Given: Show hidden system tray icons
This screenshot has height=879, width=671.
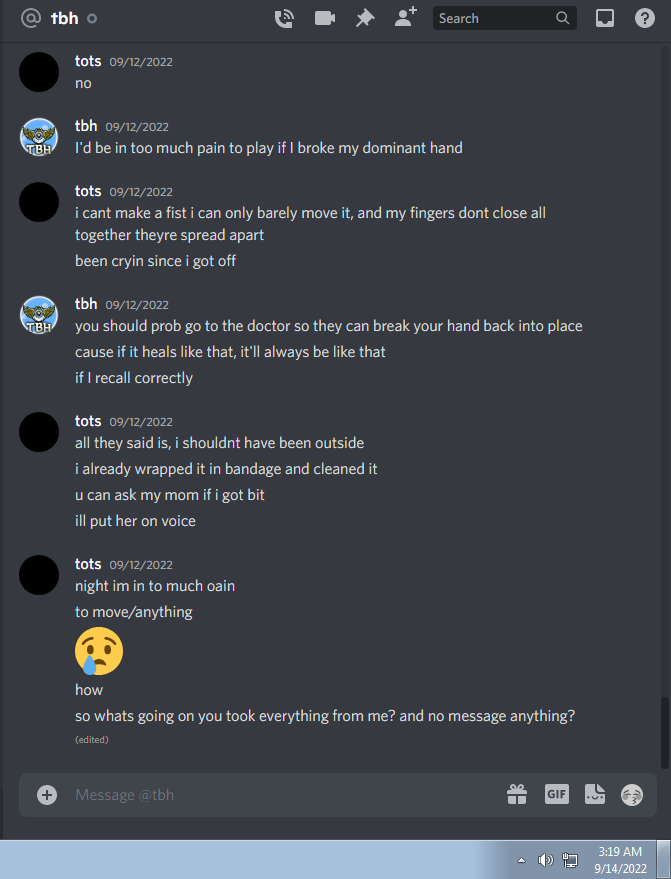Looking at the screenshot, I should (x=521, y=860).
